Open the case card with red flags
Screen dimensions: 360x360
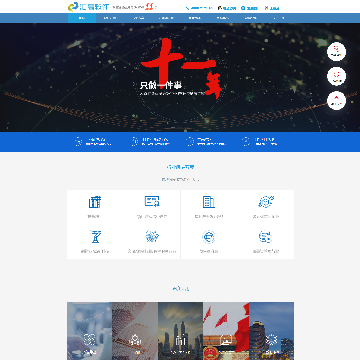226,331
